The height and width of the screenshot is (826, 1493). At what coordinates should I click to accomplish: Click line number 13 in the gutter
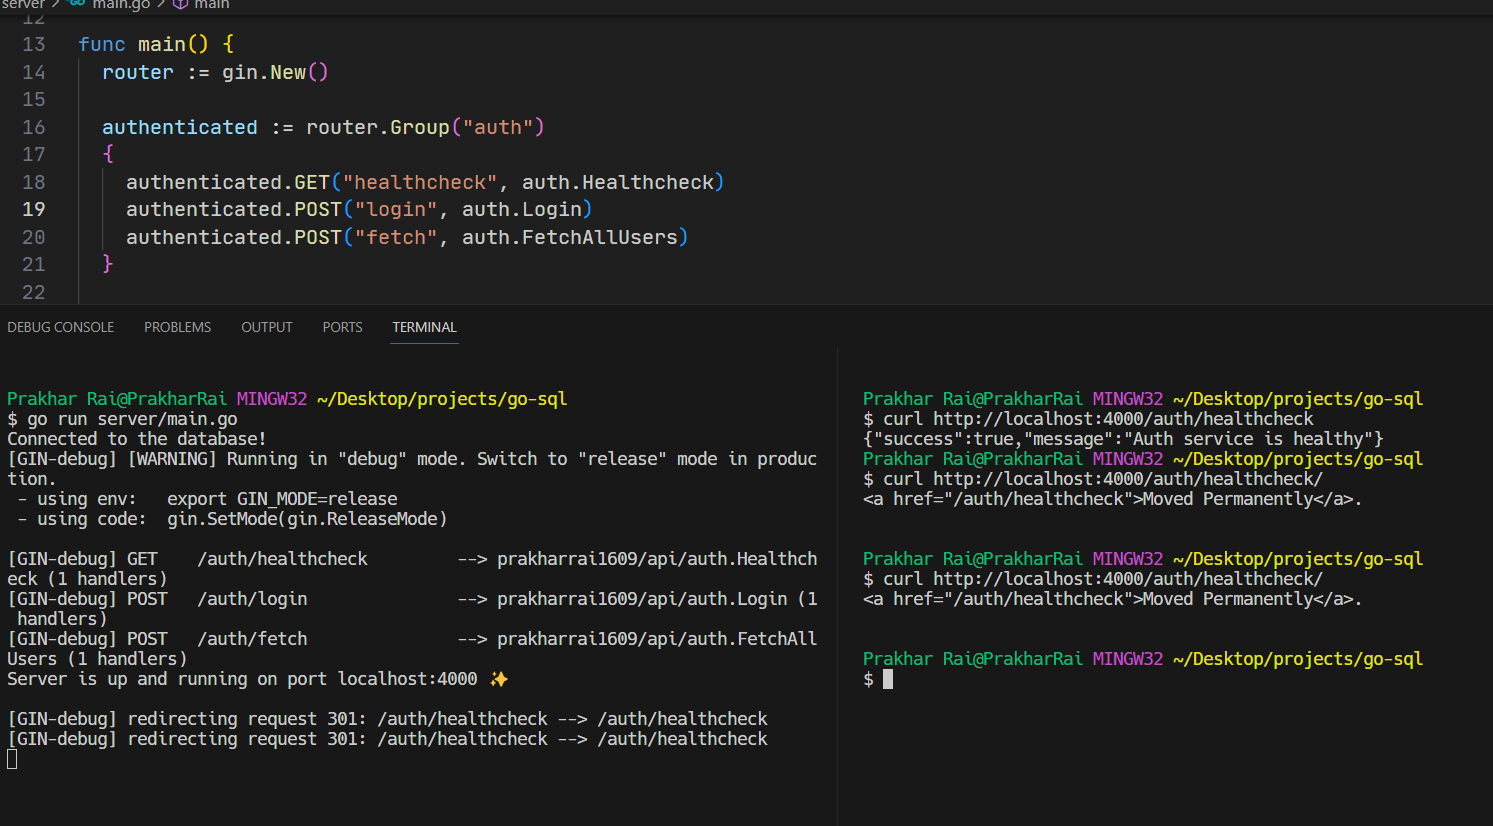point(34,44)
